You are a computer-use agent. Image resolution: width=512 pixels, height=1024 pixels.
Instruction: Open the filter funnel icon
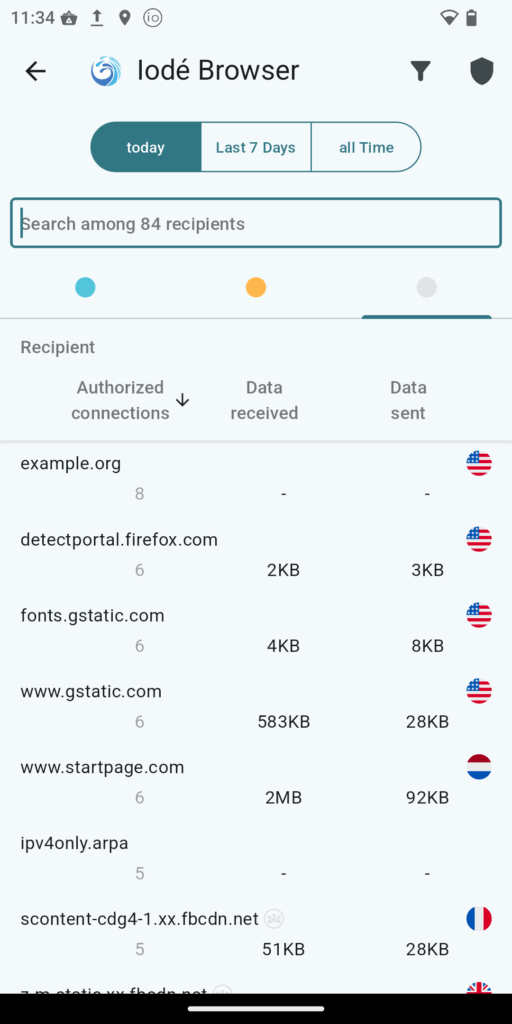[x=421, y=71]
